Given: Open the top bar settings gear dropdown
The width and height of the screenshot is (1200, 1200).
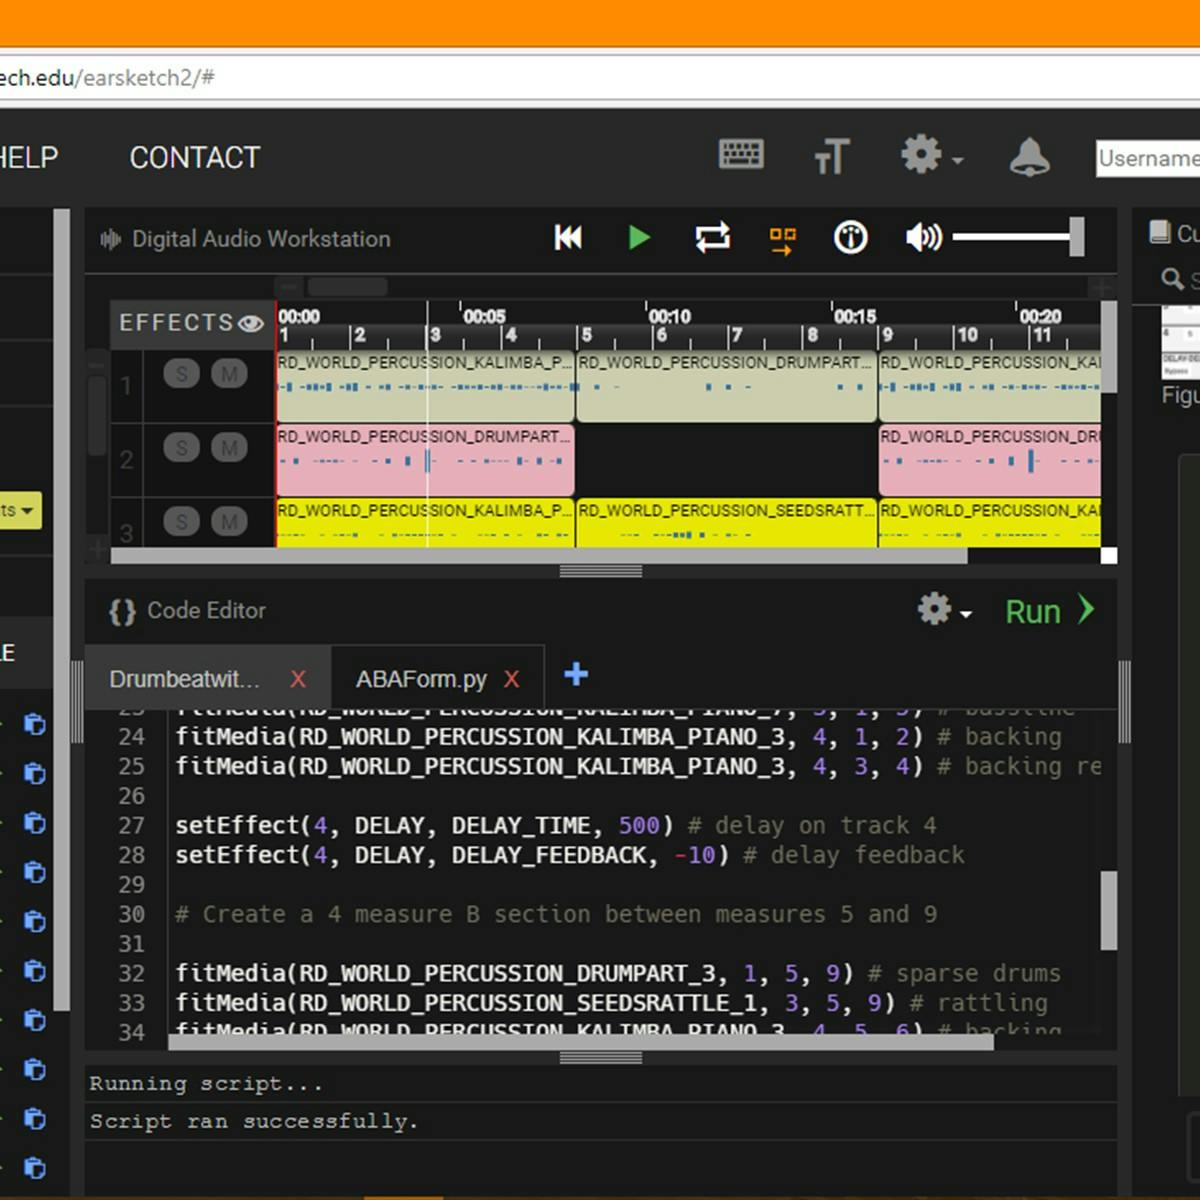Looking at the screenshot, I should point(930,156).
